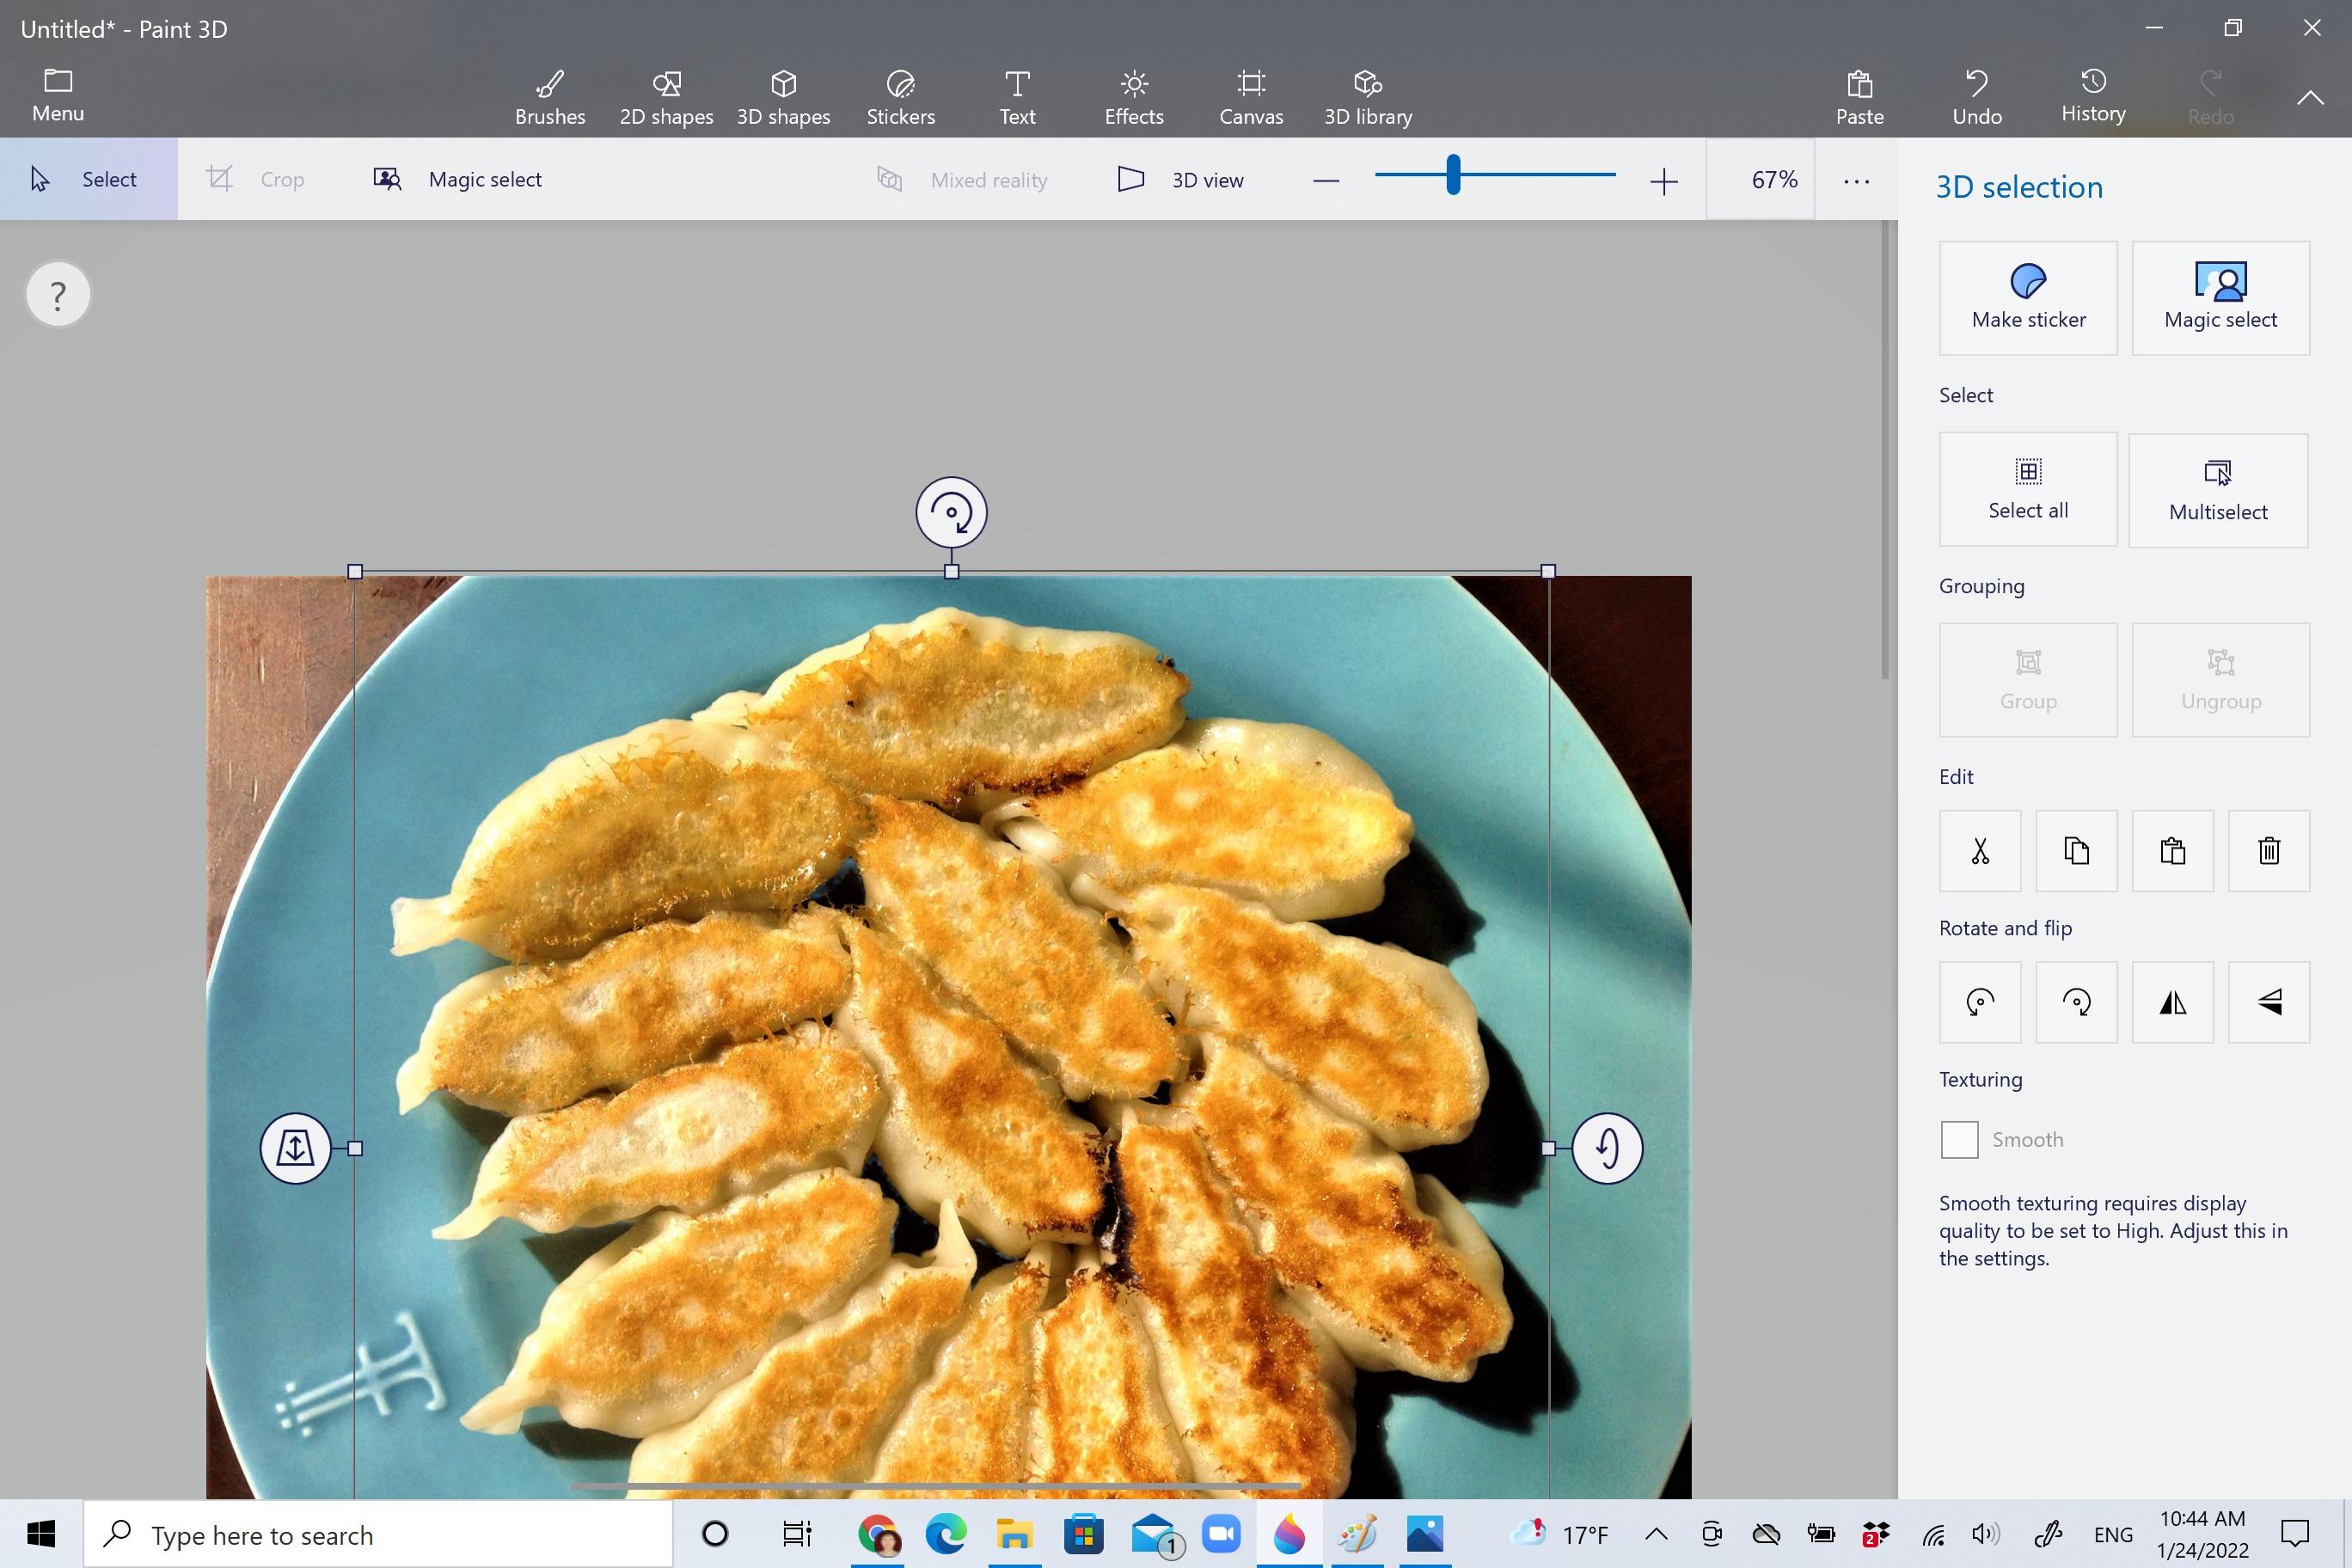Click the Cut scissors icon
Image resolution: width=2352 pixels, height=1568 pixels.
click(x=1979, y=851)
